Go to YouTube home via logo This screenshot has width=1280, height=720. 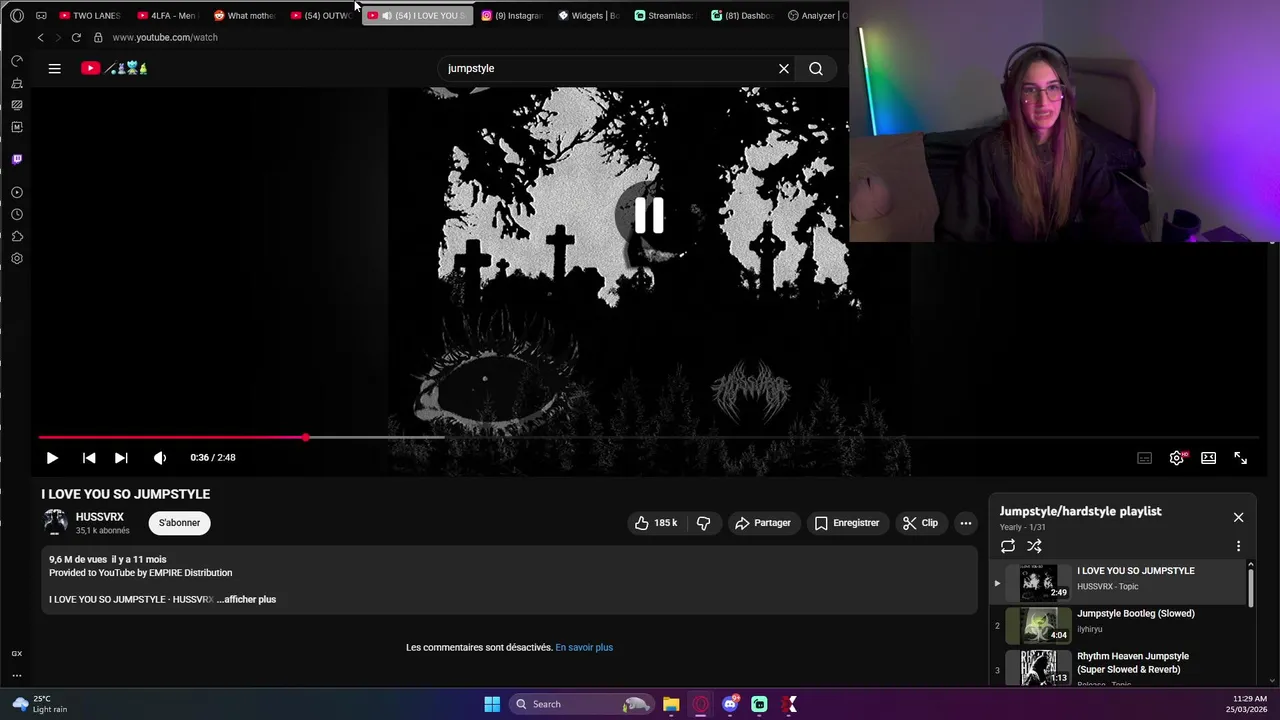click(115, 68)
